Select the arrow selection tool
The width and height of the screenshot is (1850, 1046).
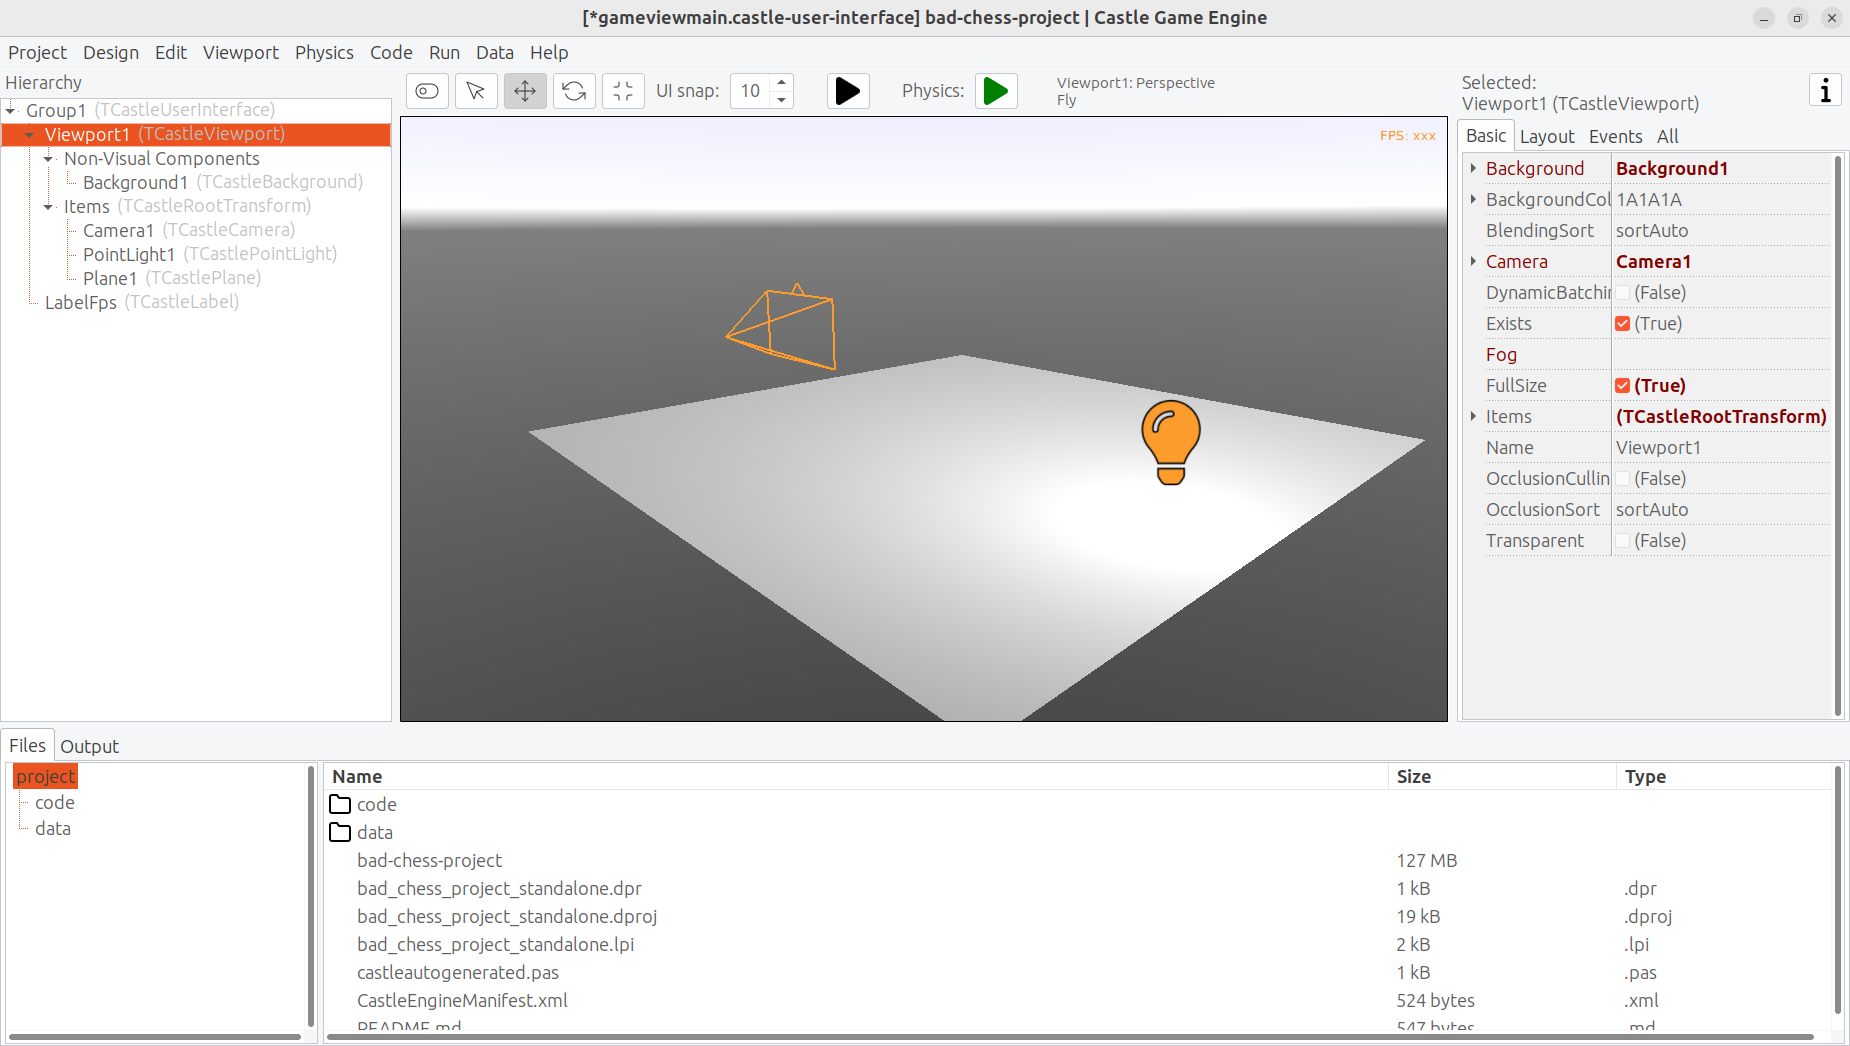[x=476, y=91]
